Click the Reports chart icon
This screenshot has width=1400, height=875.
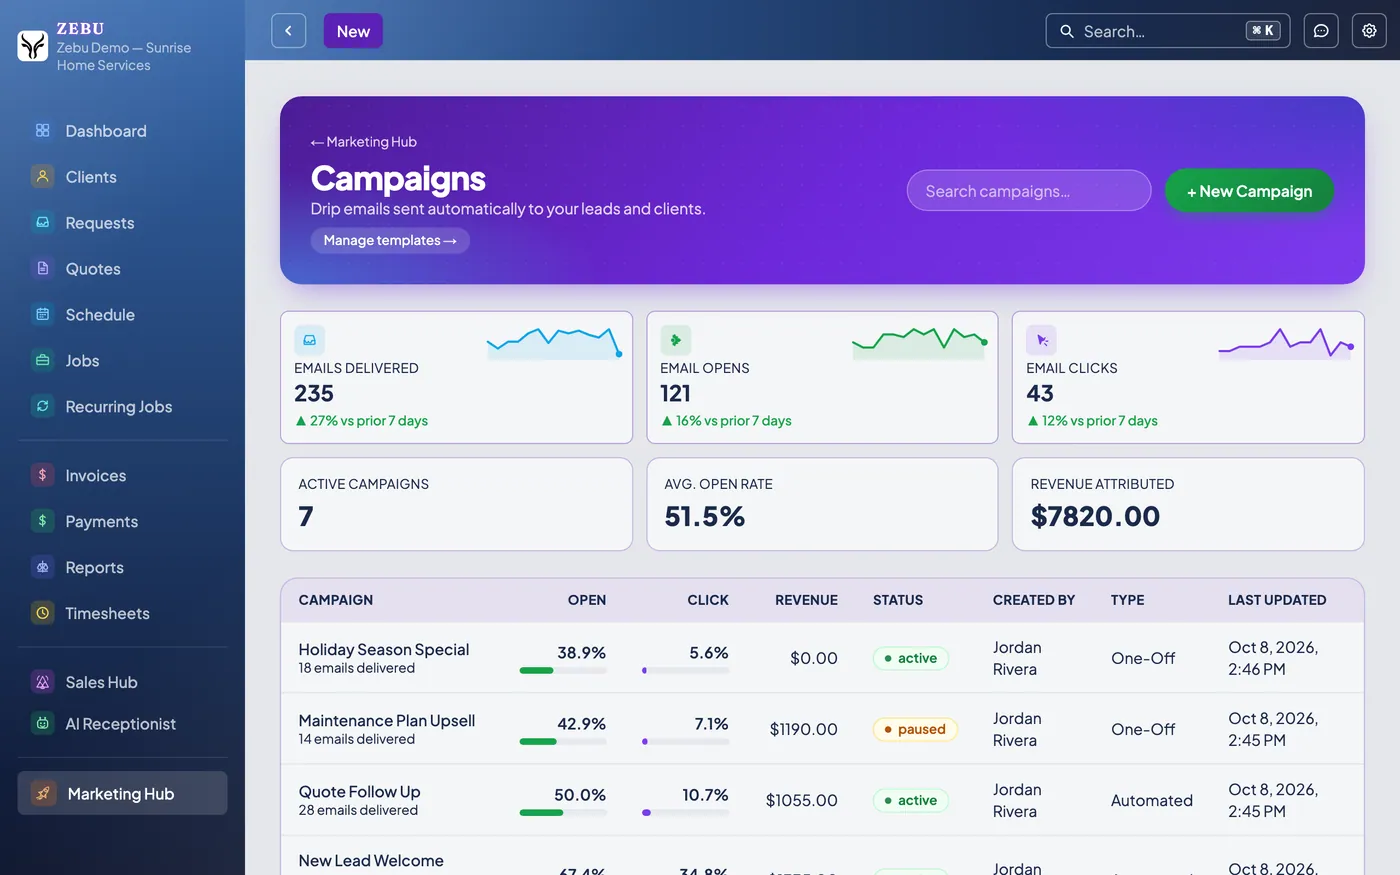click(x=42, y=568)
